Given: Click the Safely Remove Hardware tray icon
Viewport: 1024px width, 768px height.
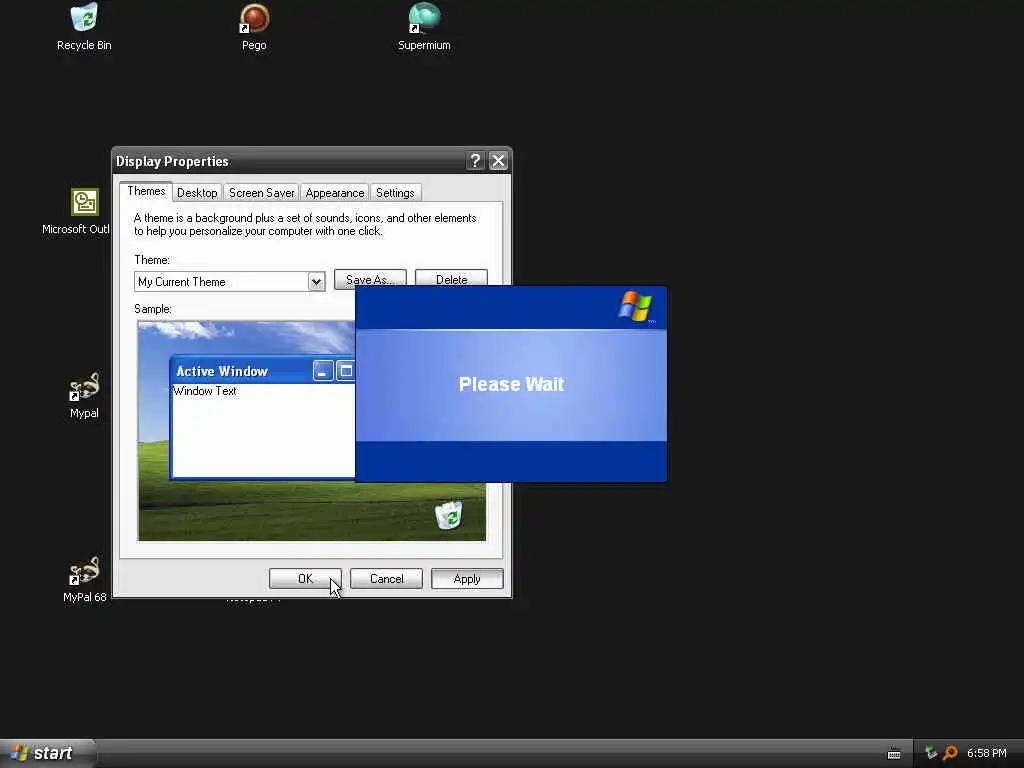Looking at the screenshot, I should 931,753.
